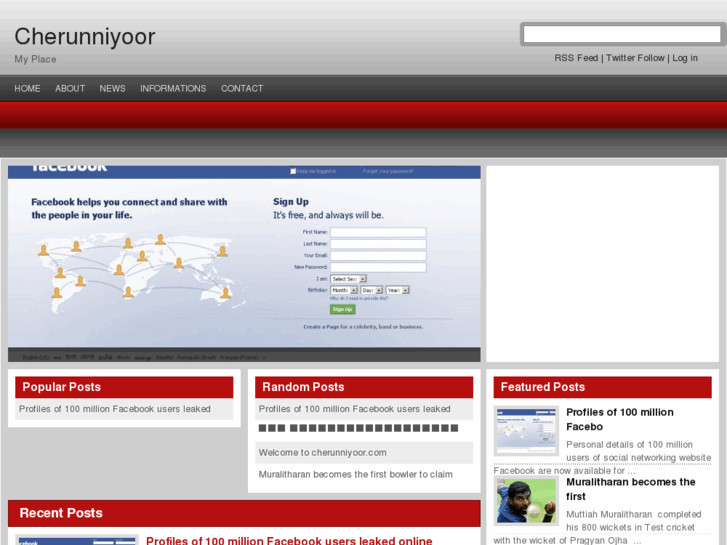Open the HOME menu item

(27, 89)
